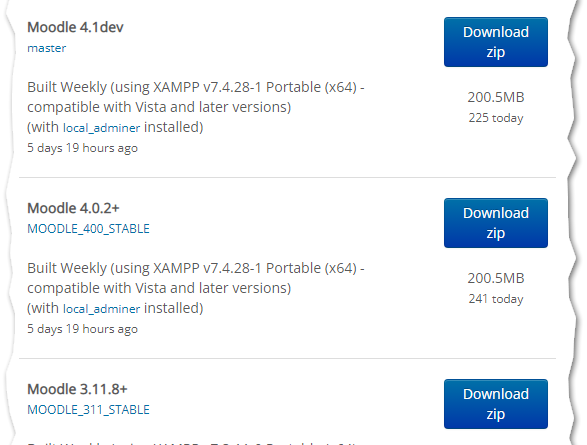The width and height of the screenshot is (587, 445).
Task: Click the Moodle 3.11.8+ heading
Action: (x=77, y=389)
